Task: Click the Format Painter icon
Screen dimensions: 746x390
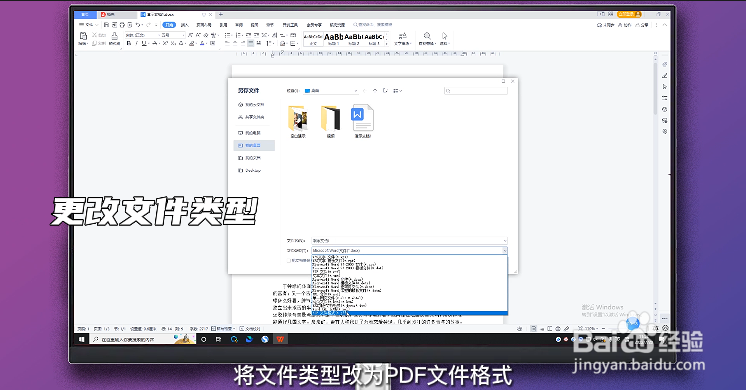Action: [114, 38]
